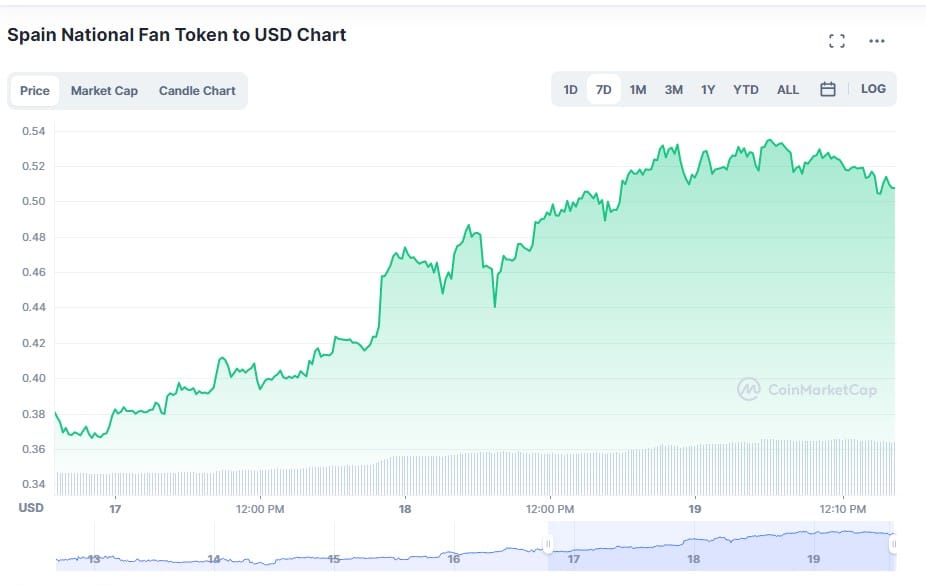Image resolution: width=926 pixels, height=586 pixels.
Task: Select the ALL time range
Action: pos(788,90)
